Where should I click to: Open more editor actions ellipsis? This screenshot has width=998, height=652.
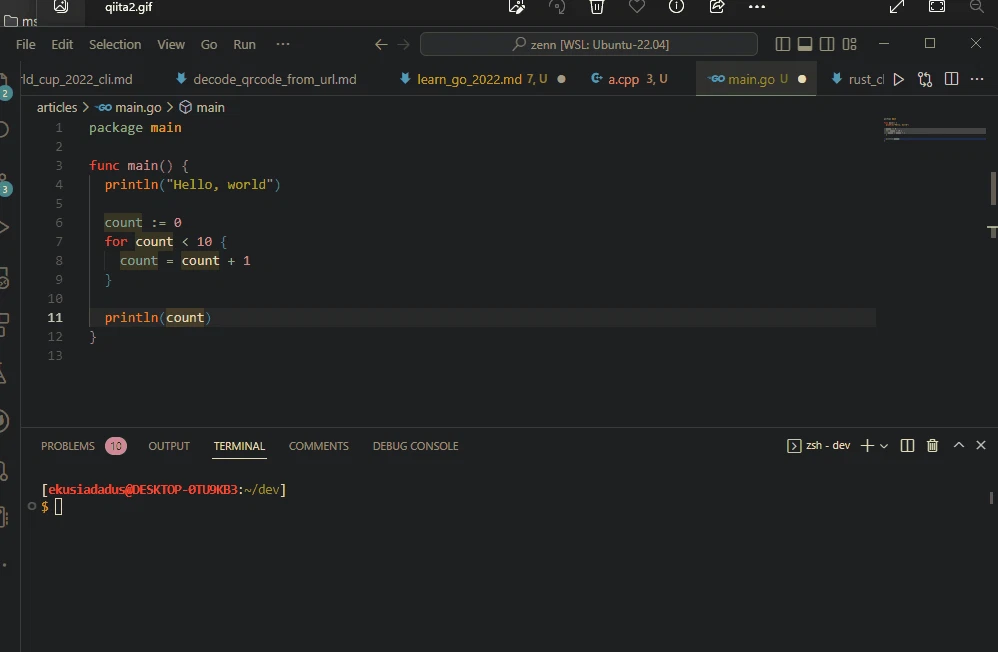tap(977, 79)
